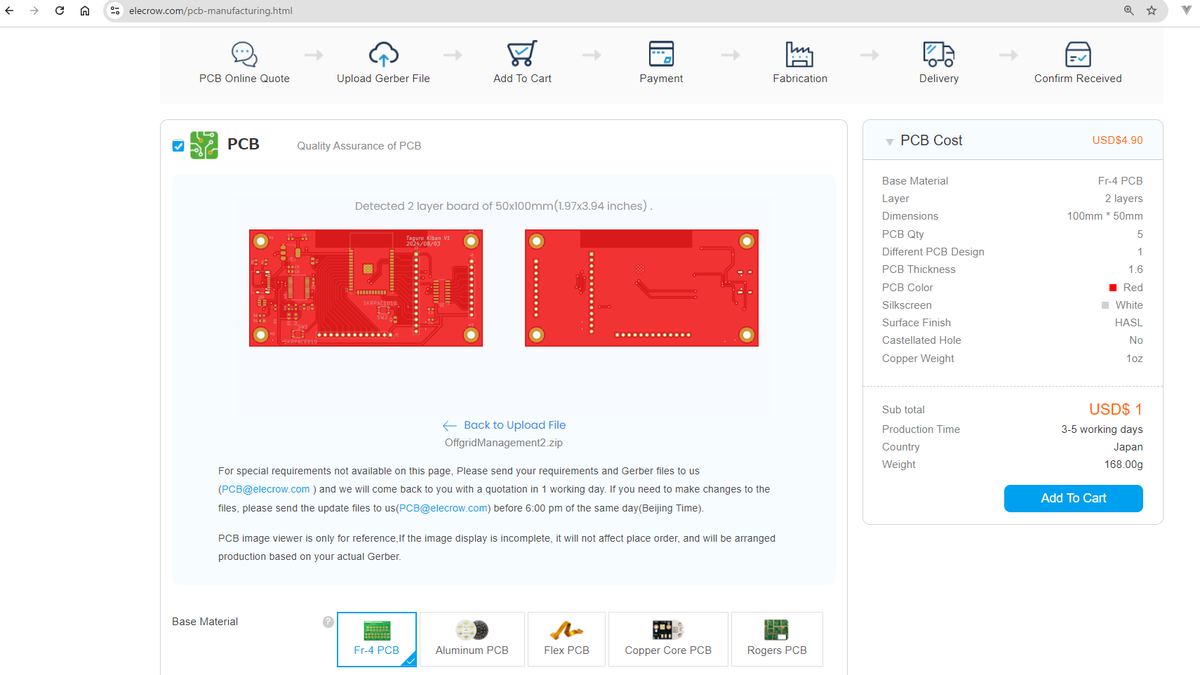Click the red PCB Color swatch
Image resolution: width=1200 pixels, height=675 pixels.
tap(1113, 288)
